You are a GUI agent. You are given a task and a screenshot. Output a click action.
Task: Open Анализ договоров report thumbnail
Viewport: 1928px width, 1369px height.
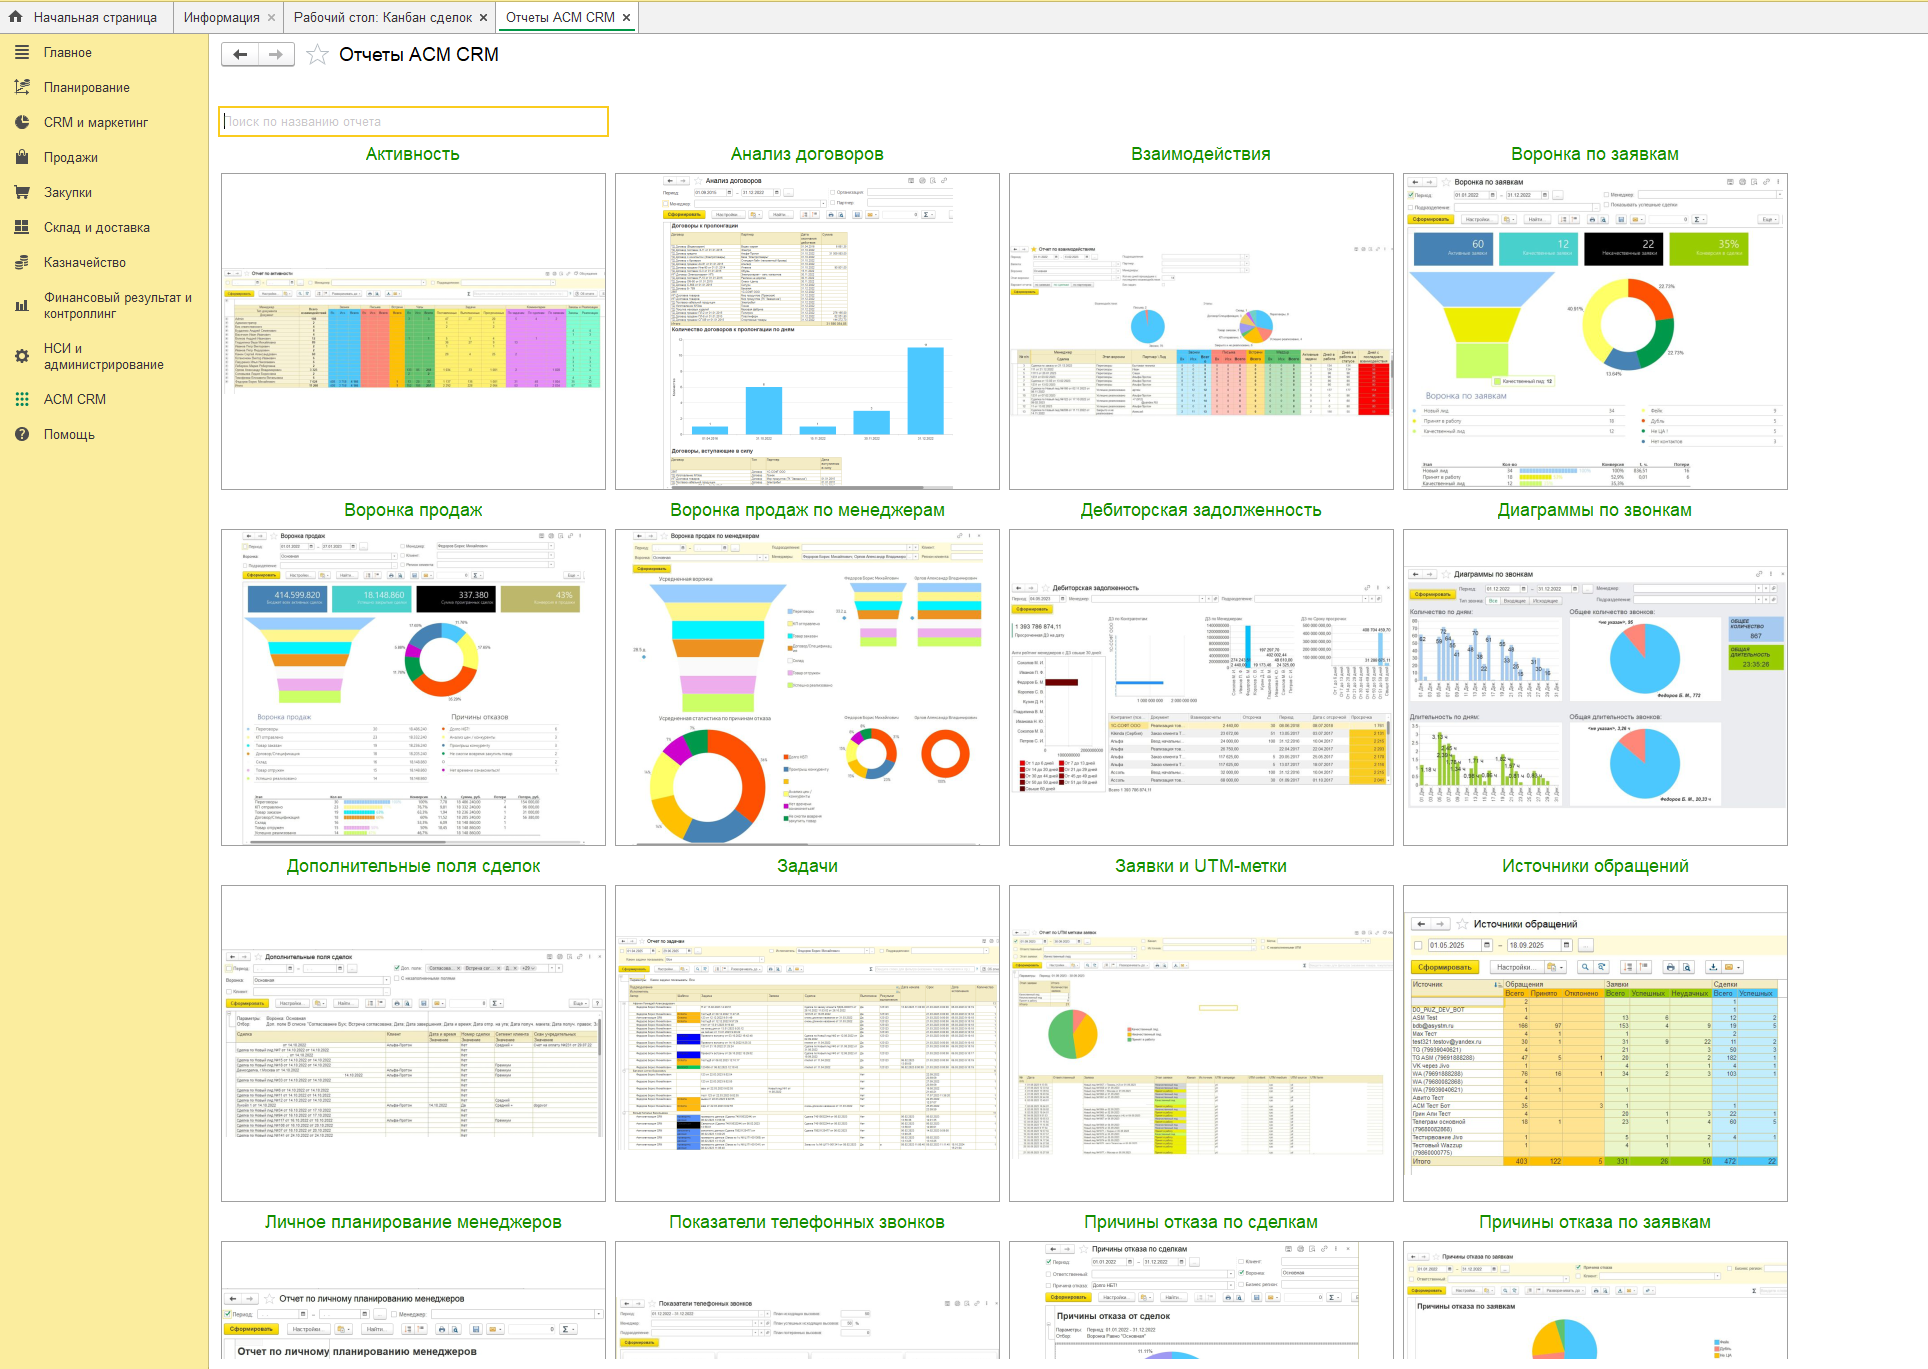tap(807, 331)
